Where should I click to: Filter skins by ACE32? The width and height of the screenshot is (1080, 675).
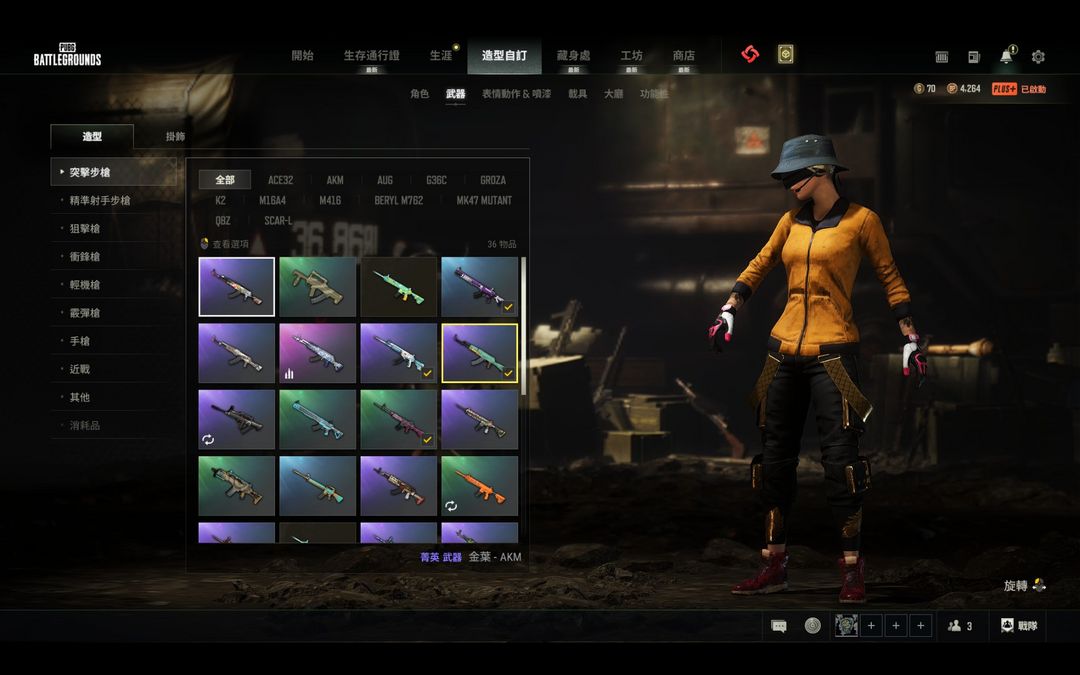280,180
